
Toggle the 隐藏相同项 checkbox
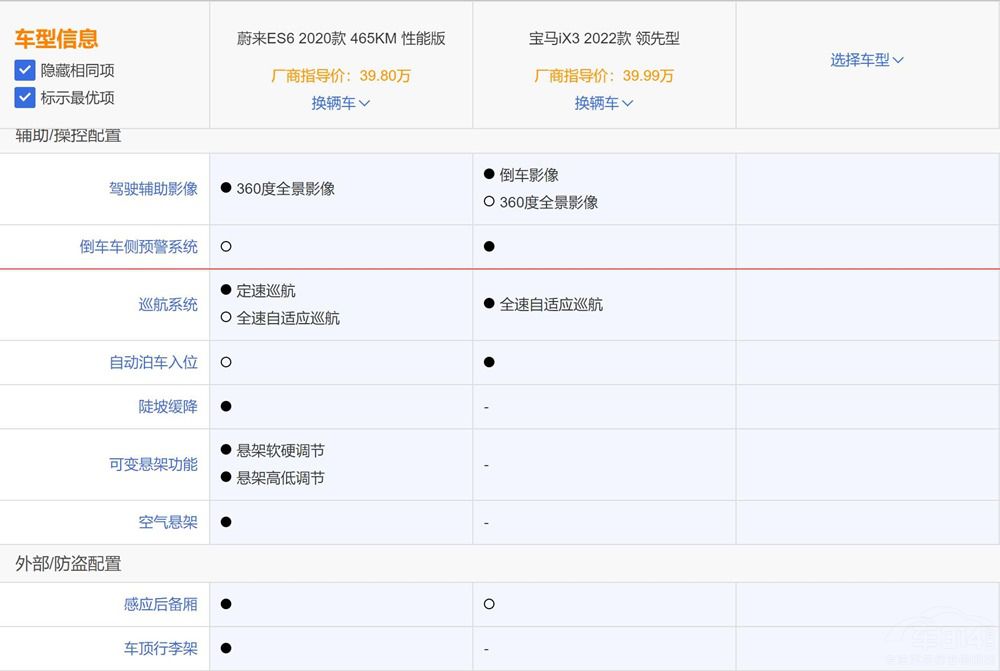tap(25, 71)
